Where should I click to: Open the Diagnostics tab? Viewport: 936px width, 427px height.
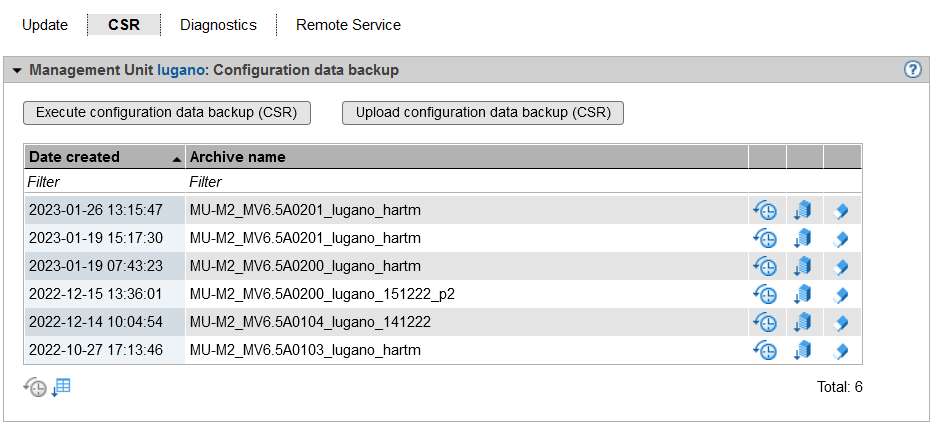218,25
